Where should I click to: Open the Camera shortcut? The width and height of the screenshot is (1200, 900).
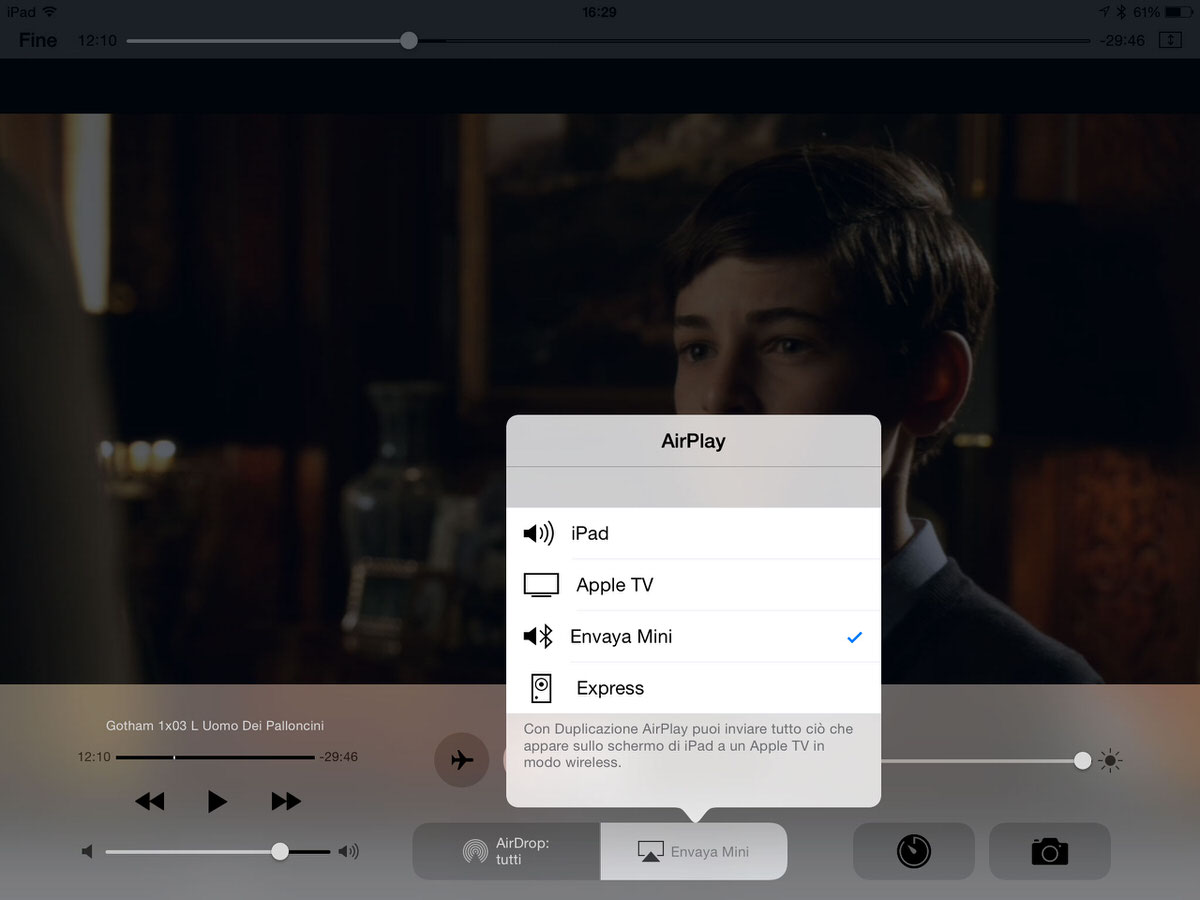coord(1049,851)
